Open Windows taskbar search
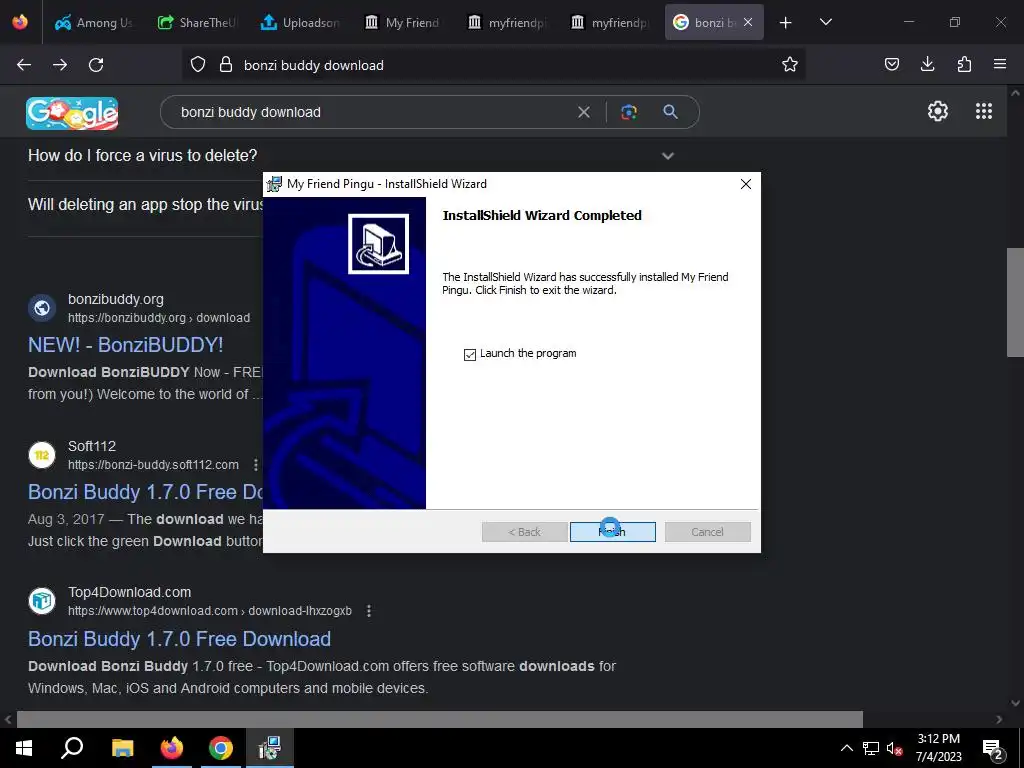The height and width of the screenshot is (768, 1024). [x=72, y=748]
